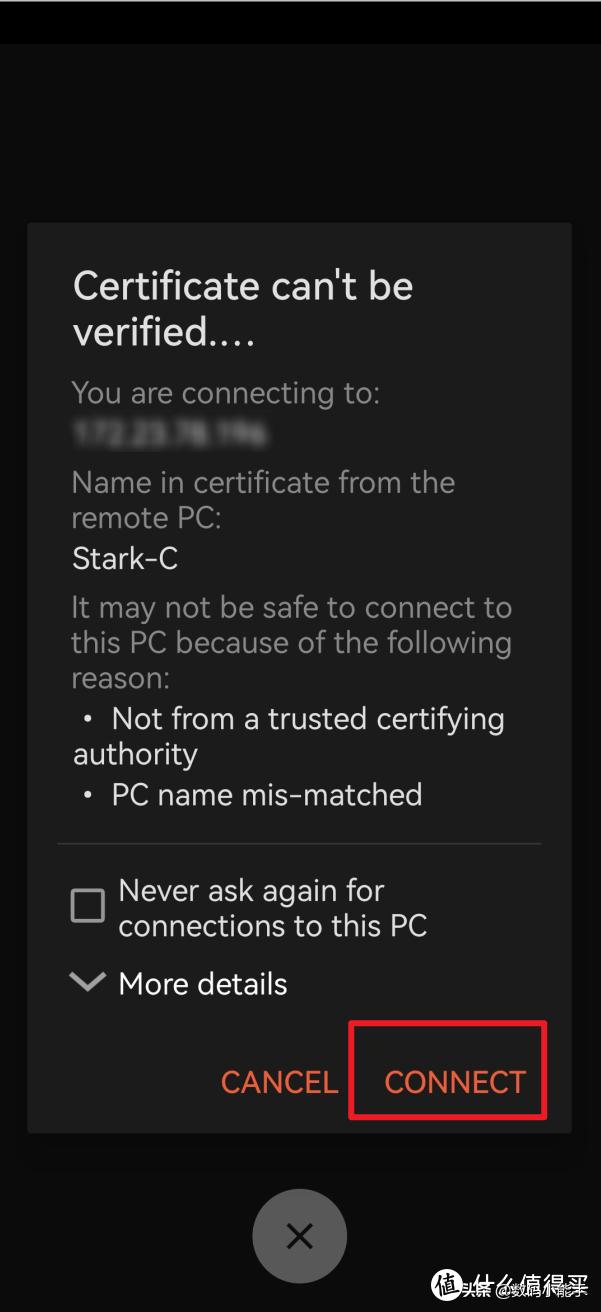Click the "Certificate can't be verified" title
Screen dimensions: 601x1312
coord(243,308)
